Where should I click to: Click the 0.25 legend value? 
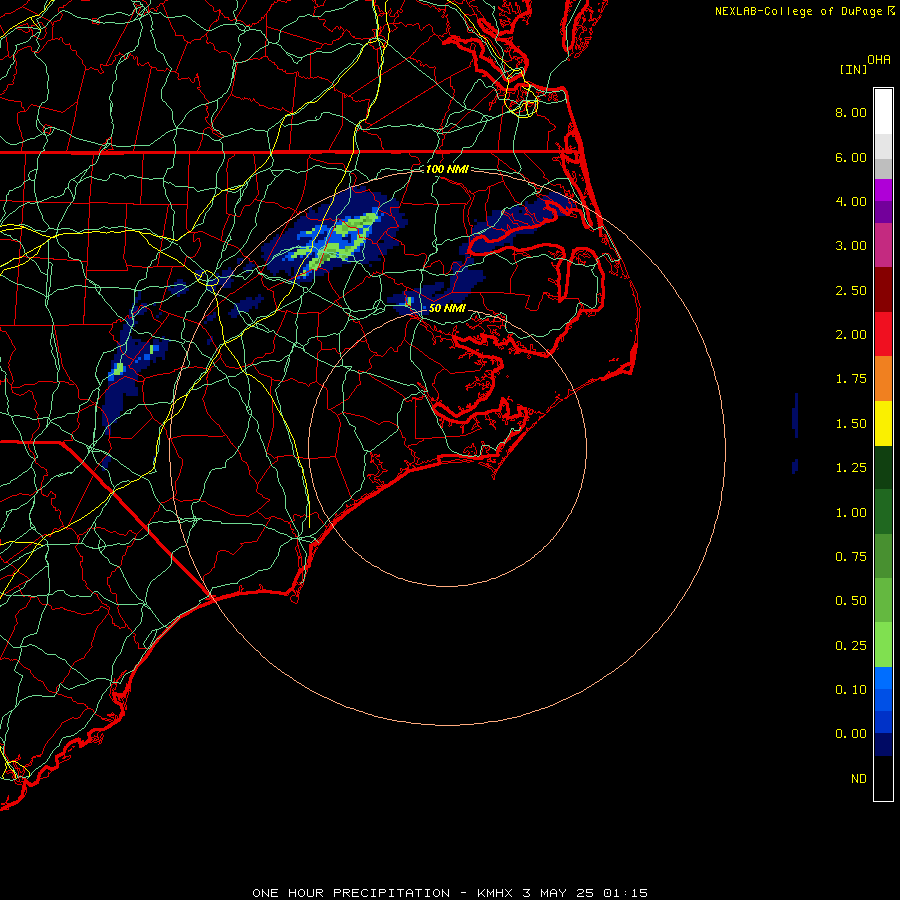[851, 646]
